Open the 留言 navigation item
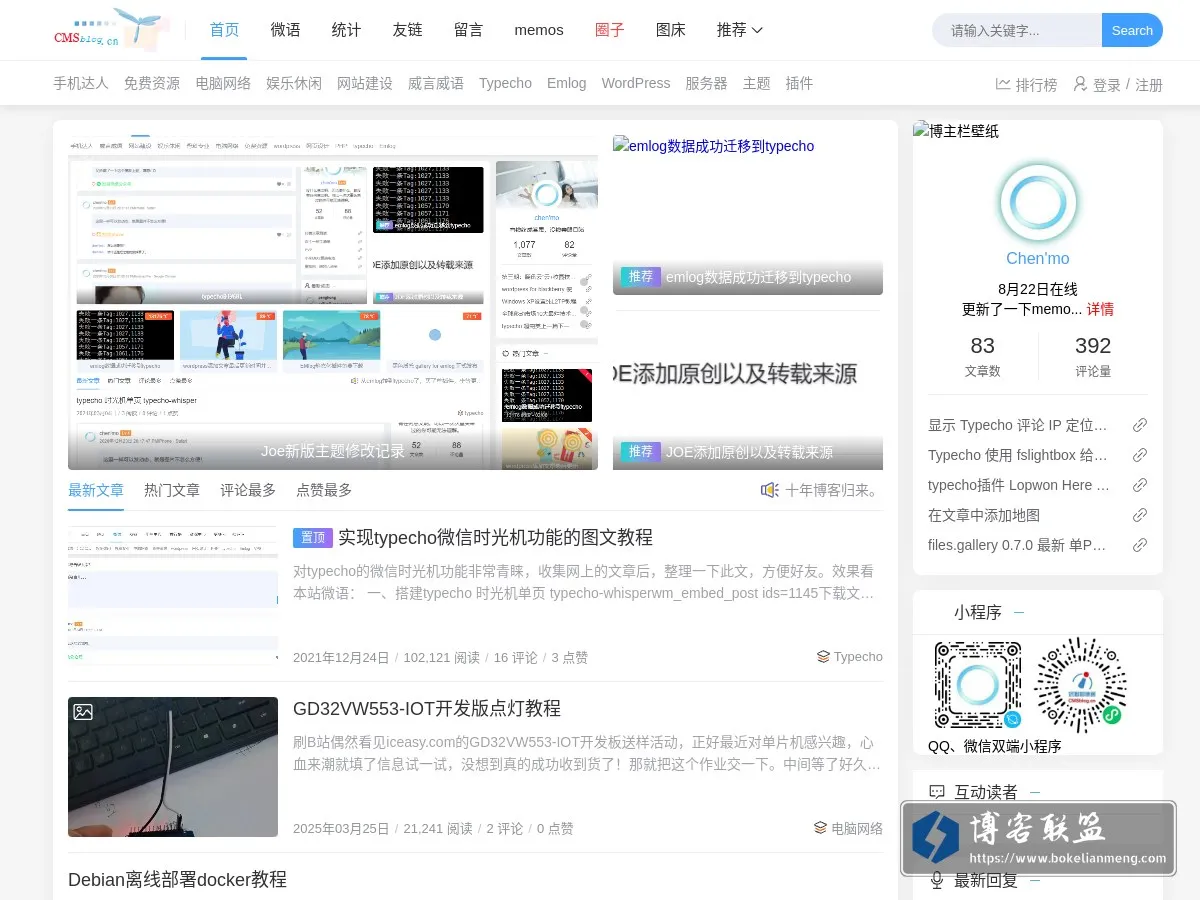 [468, 30]
